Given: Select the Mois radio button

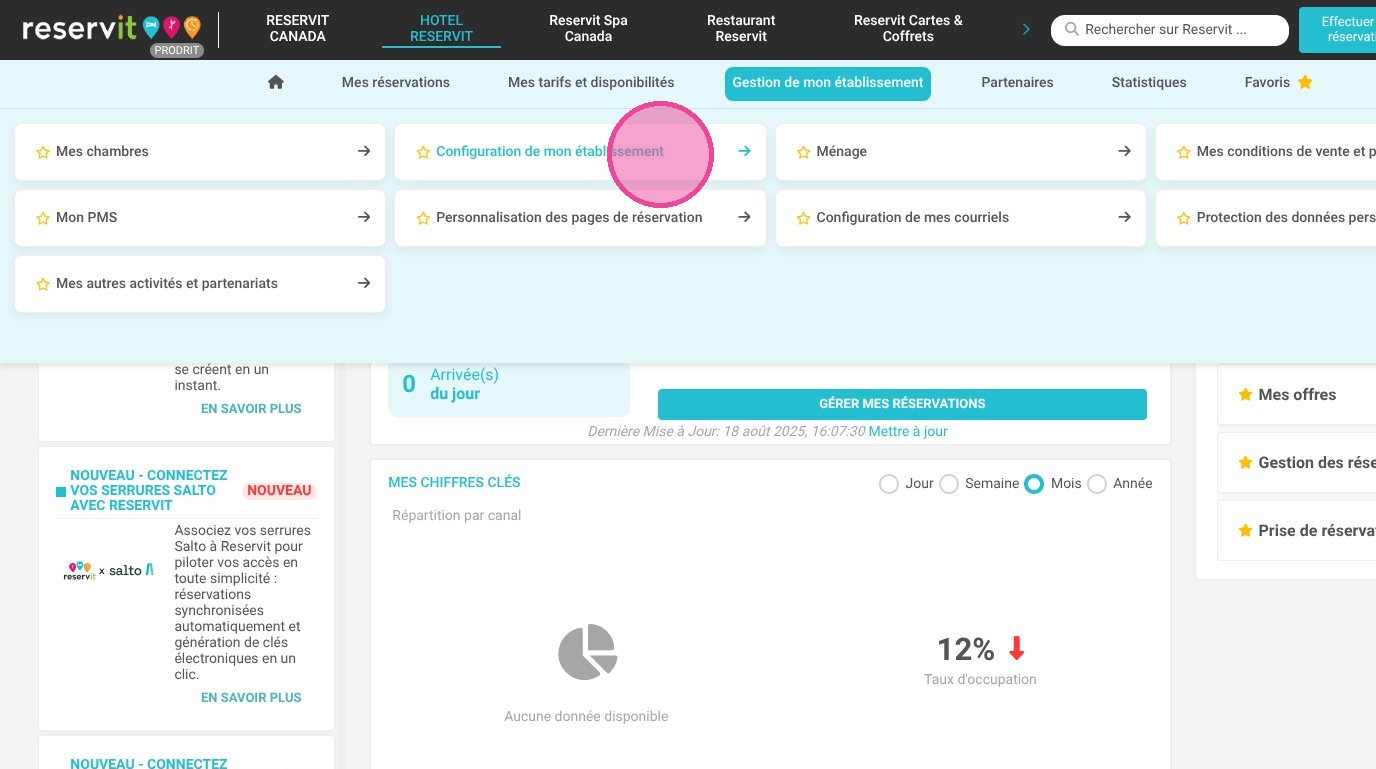Looking at the screenshot, I should coord(1034,484).
